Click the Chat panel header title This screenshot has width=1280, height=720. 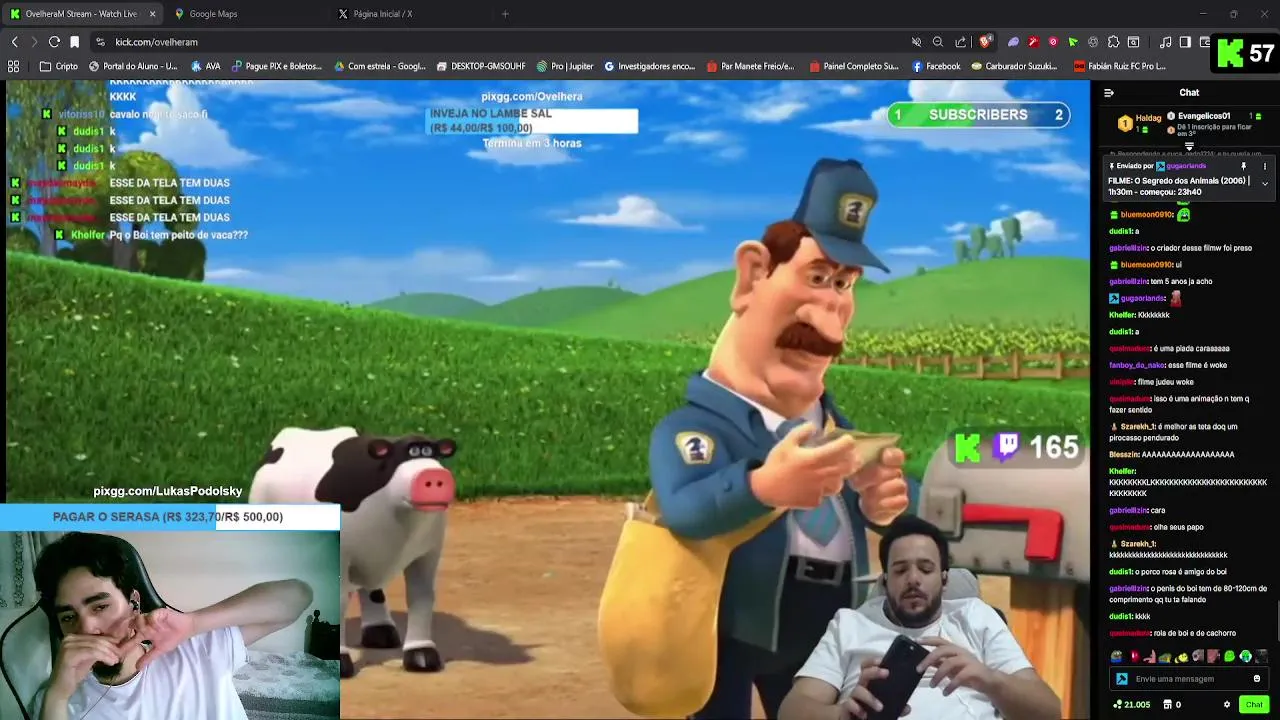tap(1189, 93)
